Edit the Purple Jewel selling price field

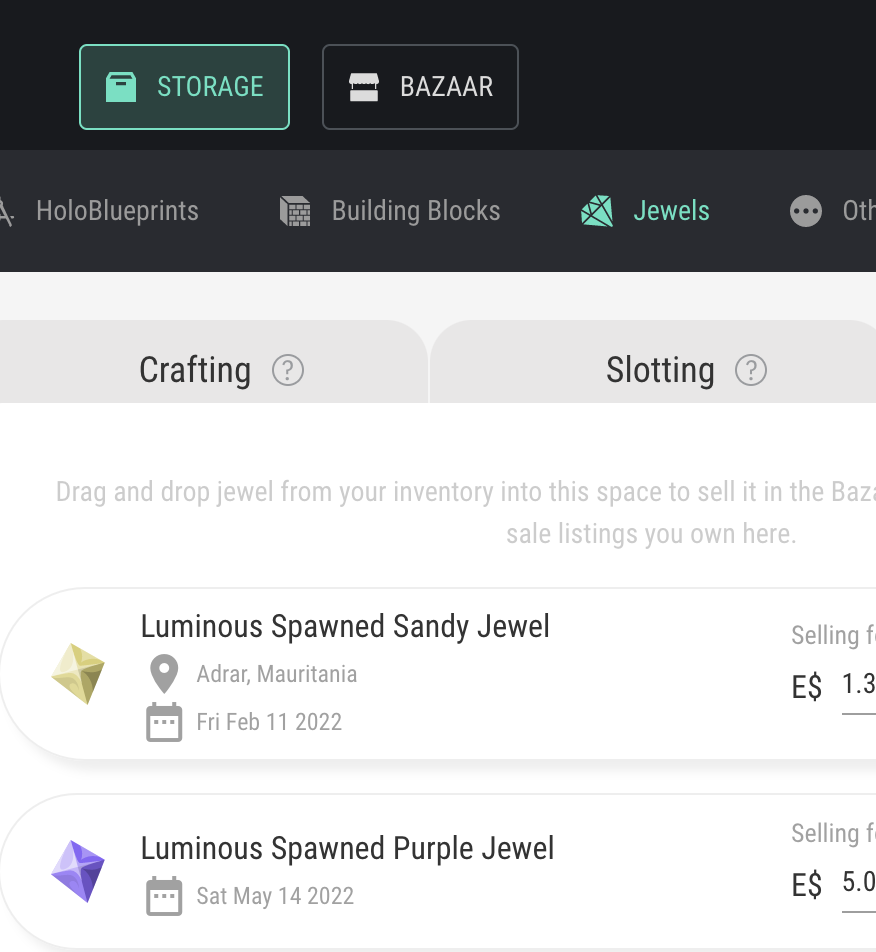point(858,883)
